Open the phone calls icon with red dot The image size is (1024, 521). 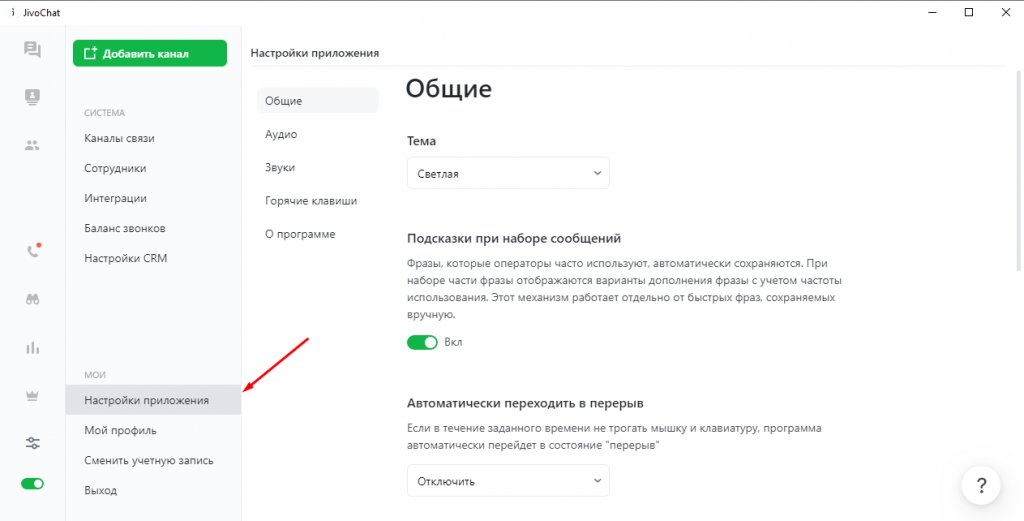coord(33,251)
